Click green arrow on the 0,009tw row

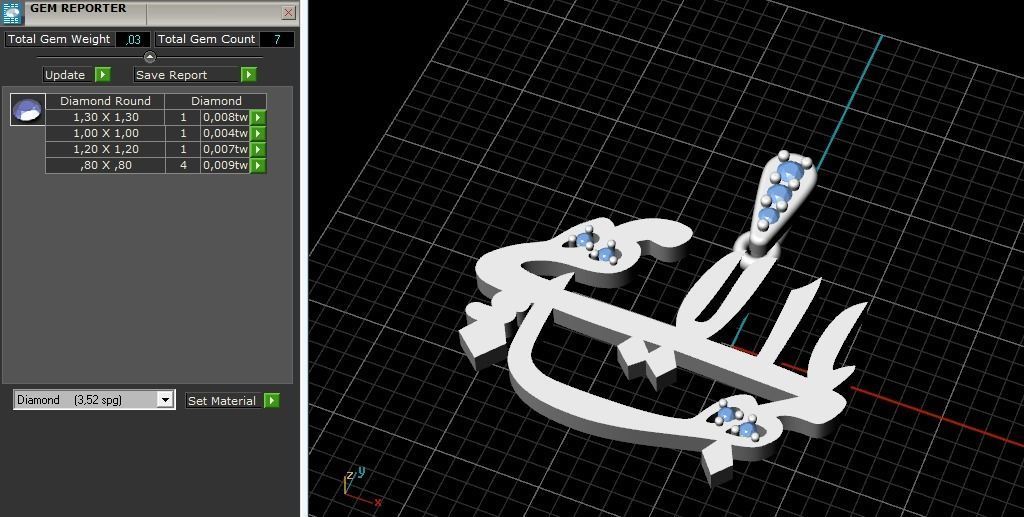pyautogui.click(x=258, y=165)
